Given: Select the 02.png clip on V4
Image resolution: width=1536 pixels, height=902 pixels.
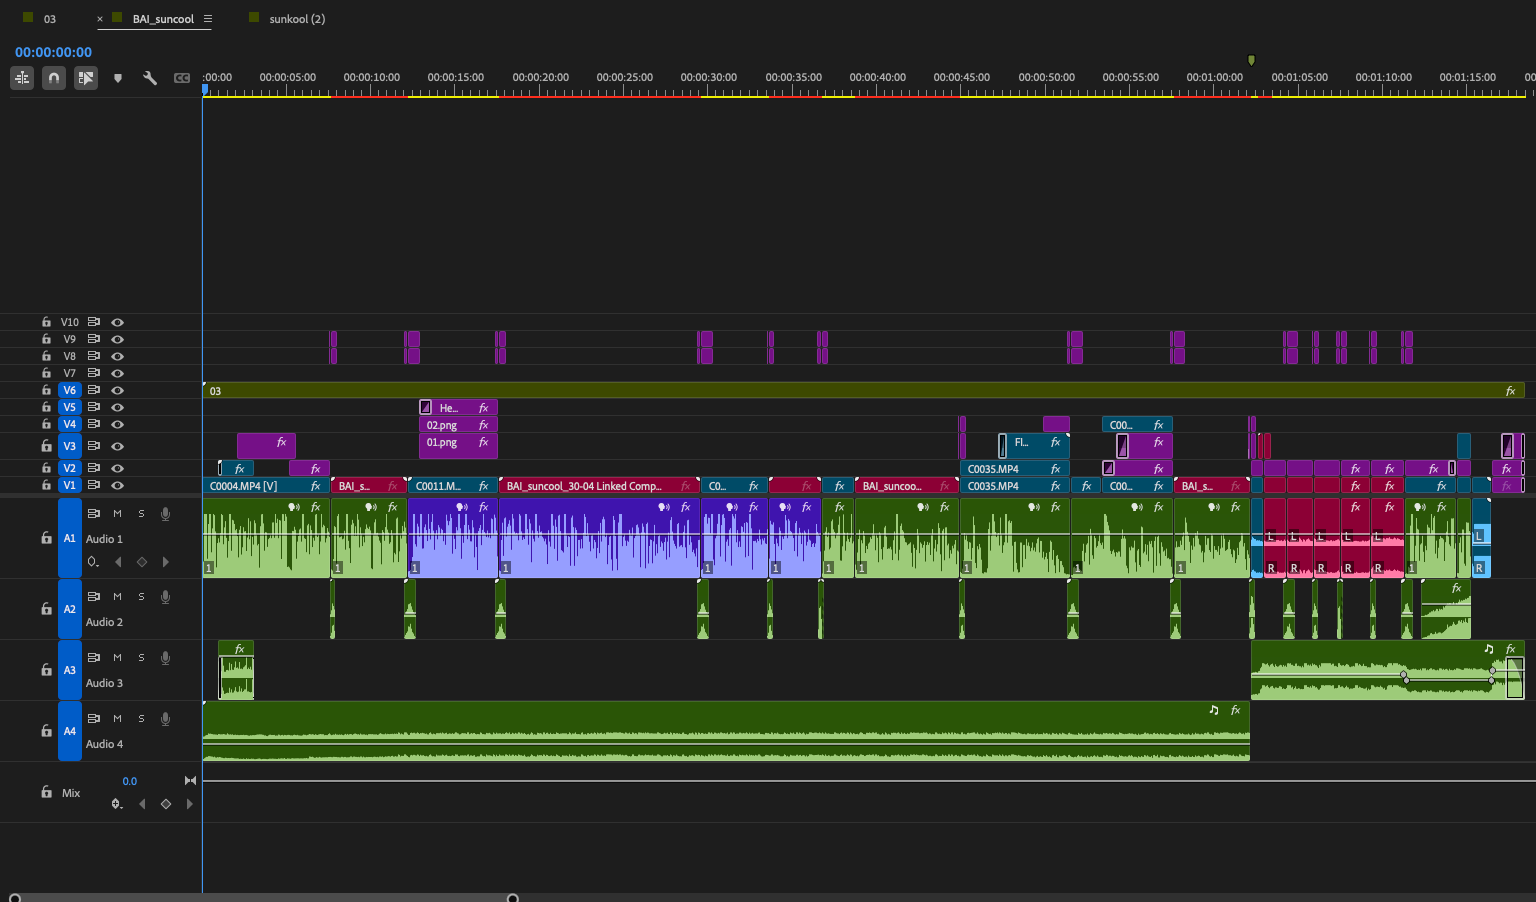Looking at the screenshot, I should pyautogui.click(x=458, y=425).
